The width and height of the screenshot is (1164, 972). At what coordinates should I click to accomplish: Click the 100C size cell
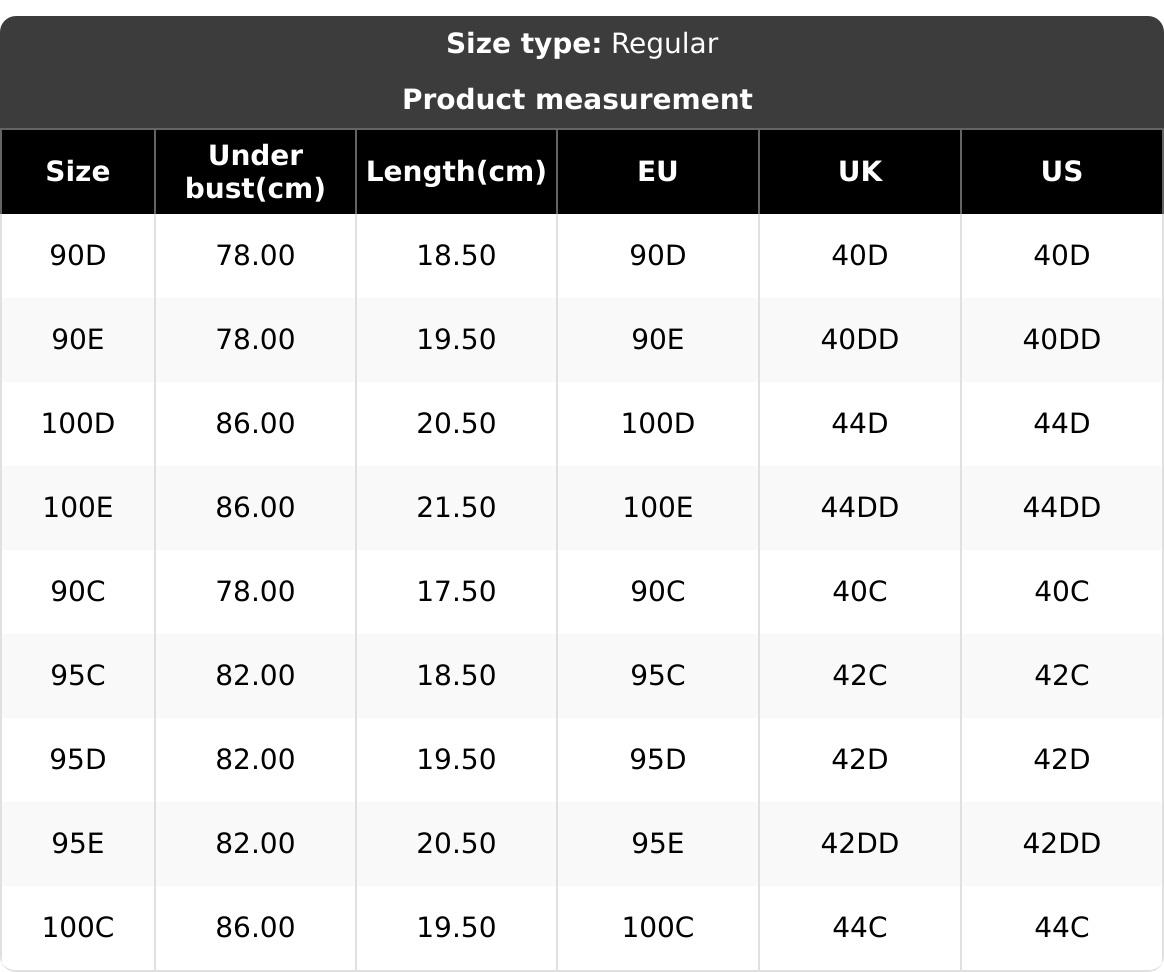[x=78, y=928]
